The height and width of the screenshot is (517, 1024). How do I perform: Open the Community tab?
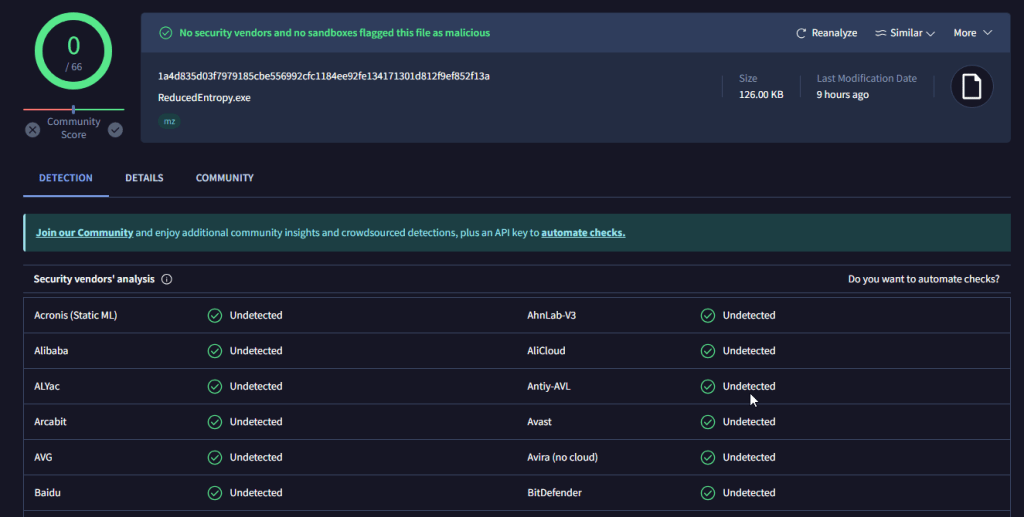pos(225,178)
